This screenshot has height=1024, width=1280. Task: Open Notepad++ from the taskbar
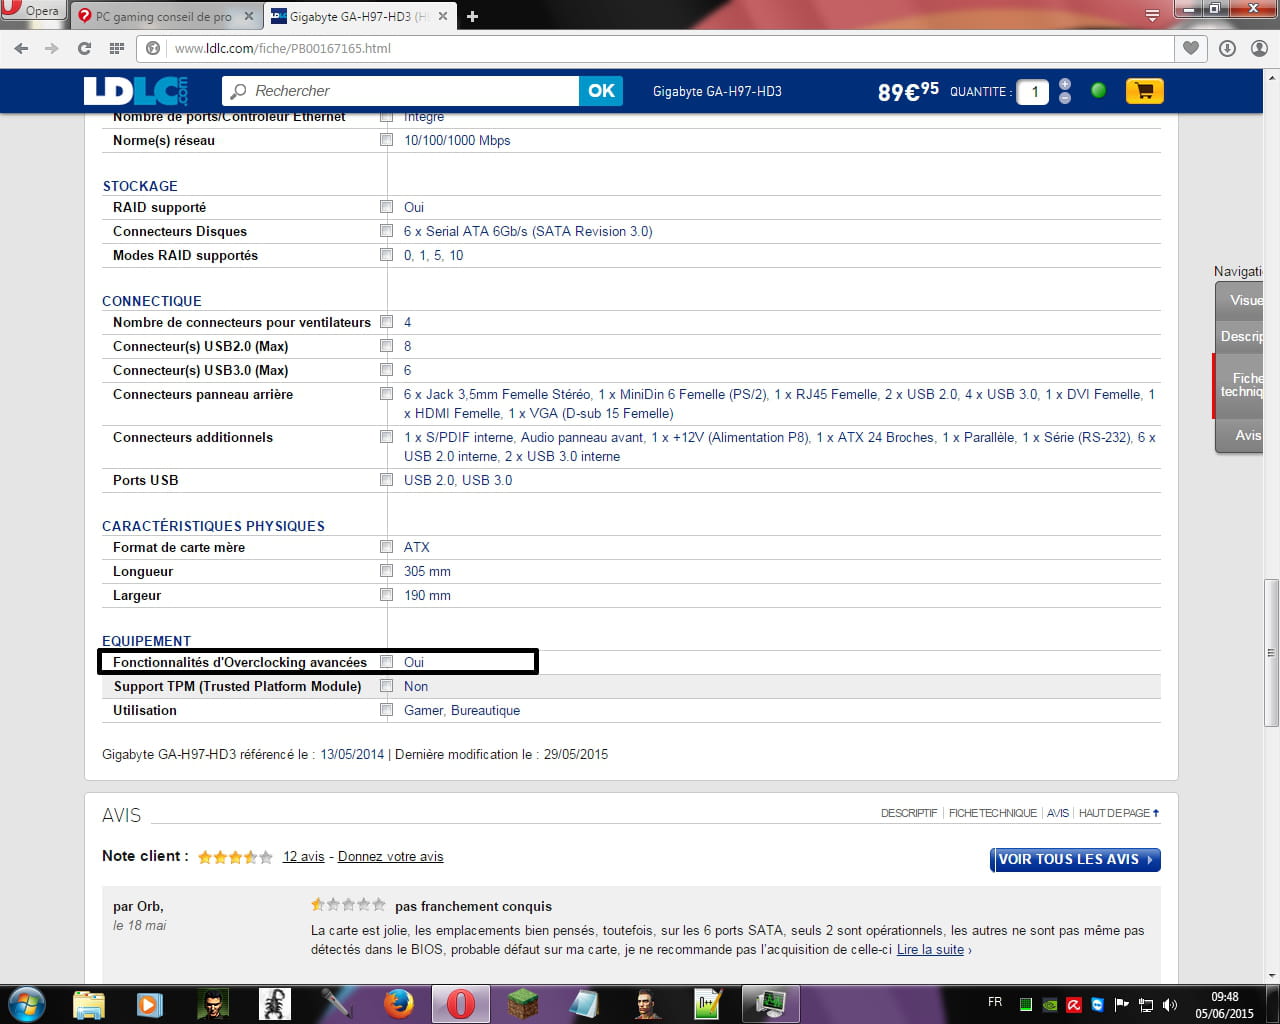point(708,1003)
